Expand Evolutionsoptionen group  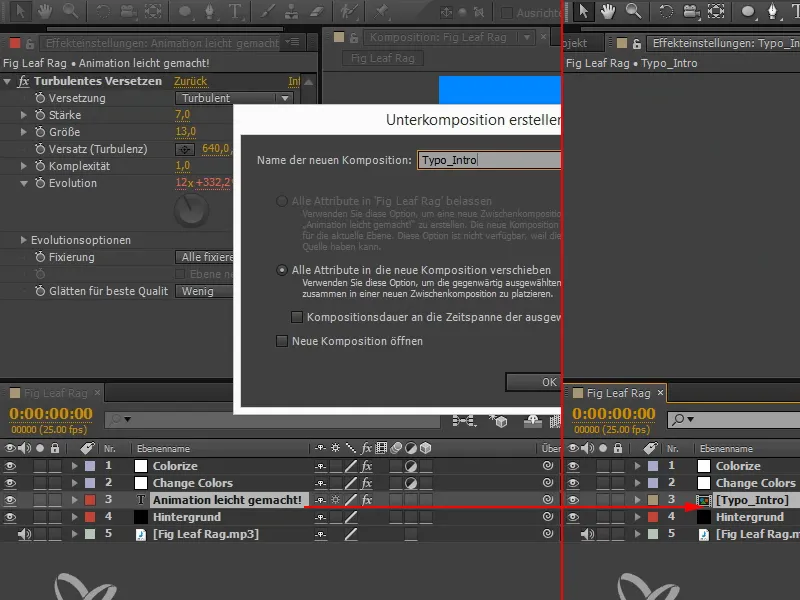23,240
